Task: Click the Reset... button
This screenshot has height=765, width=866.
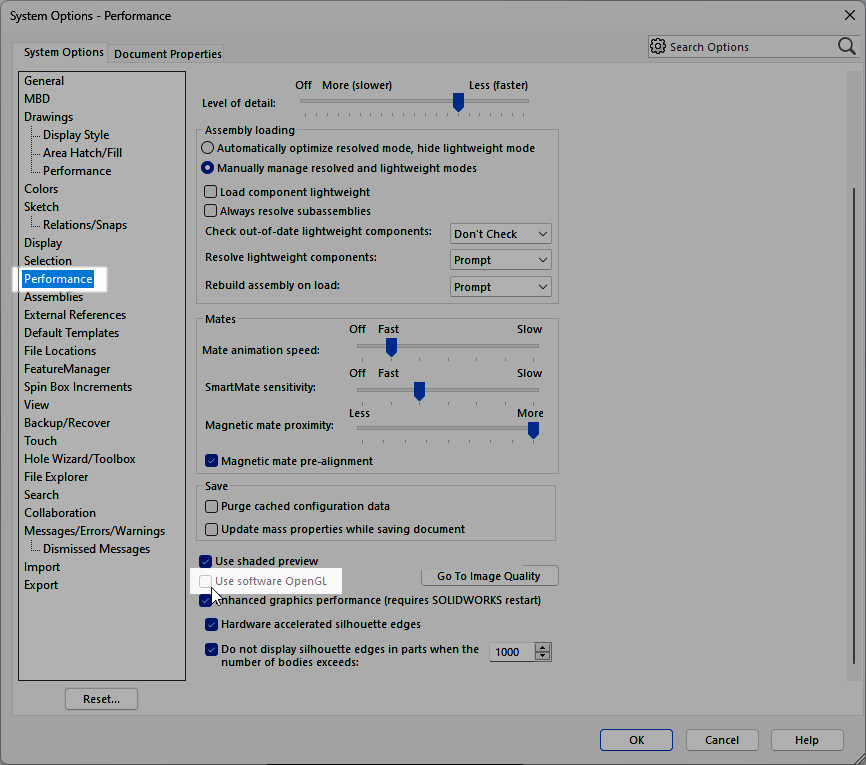Action: [x=102, y=699]
